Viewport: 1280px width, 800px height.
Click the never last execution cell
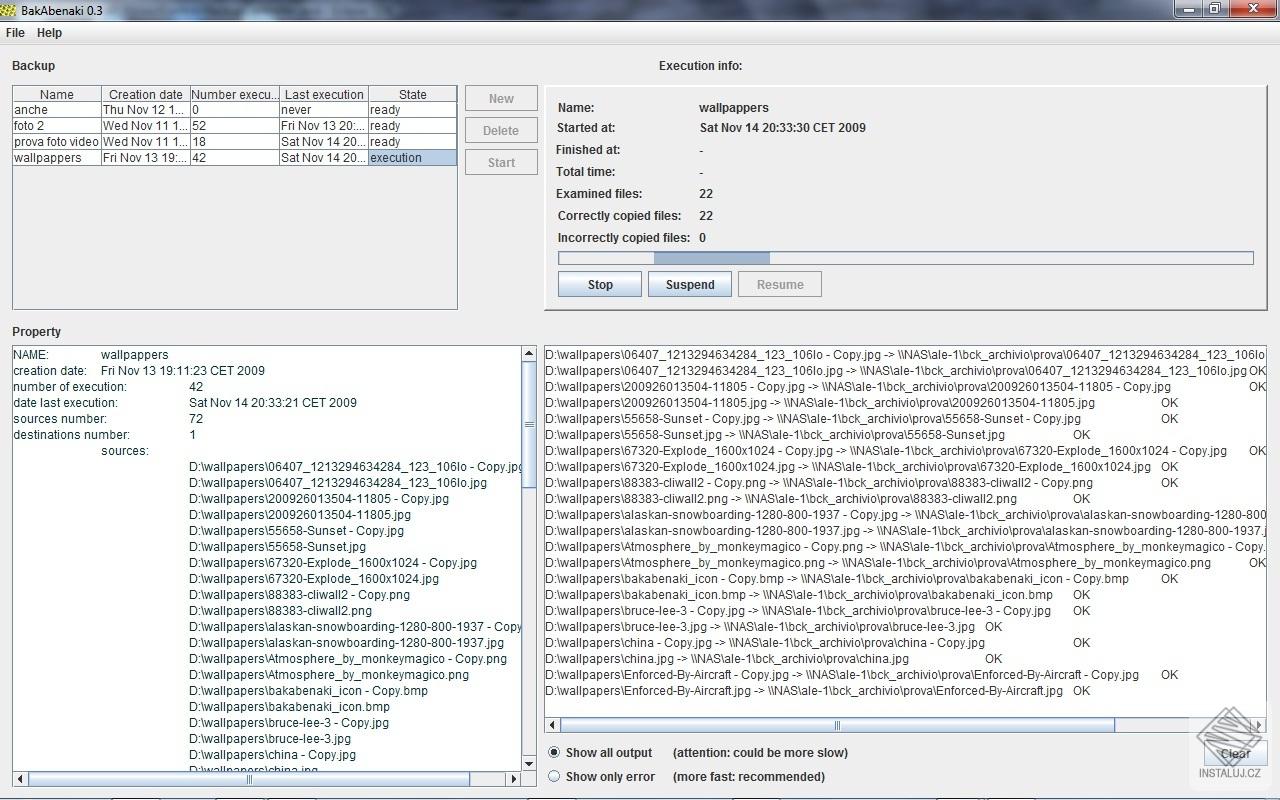tap(324, 110)
